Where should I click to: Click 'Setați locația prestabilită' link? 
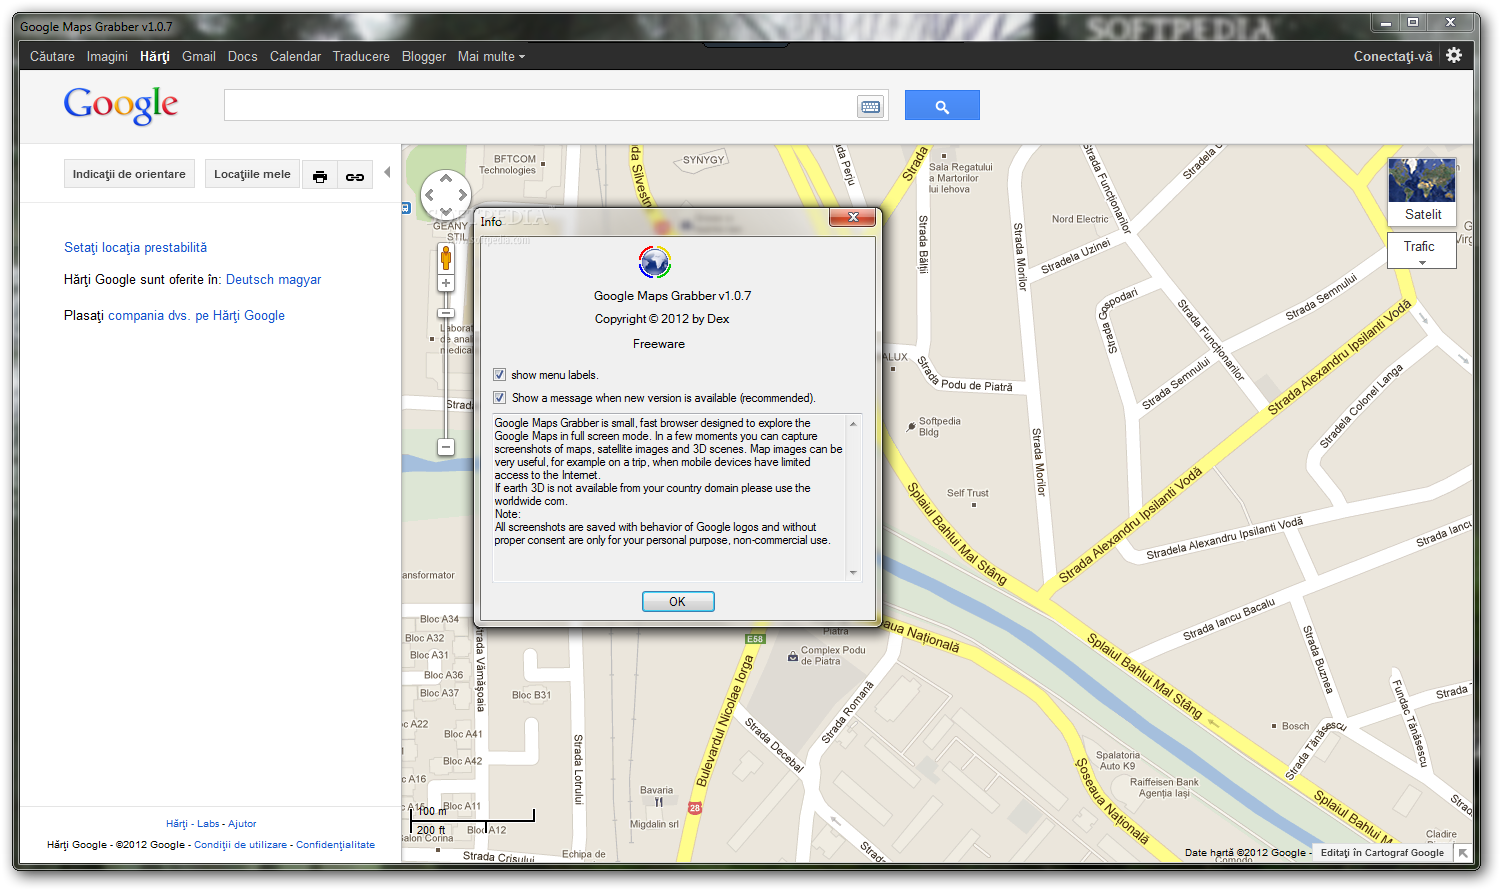point(136,247)
